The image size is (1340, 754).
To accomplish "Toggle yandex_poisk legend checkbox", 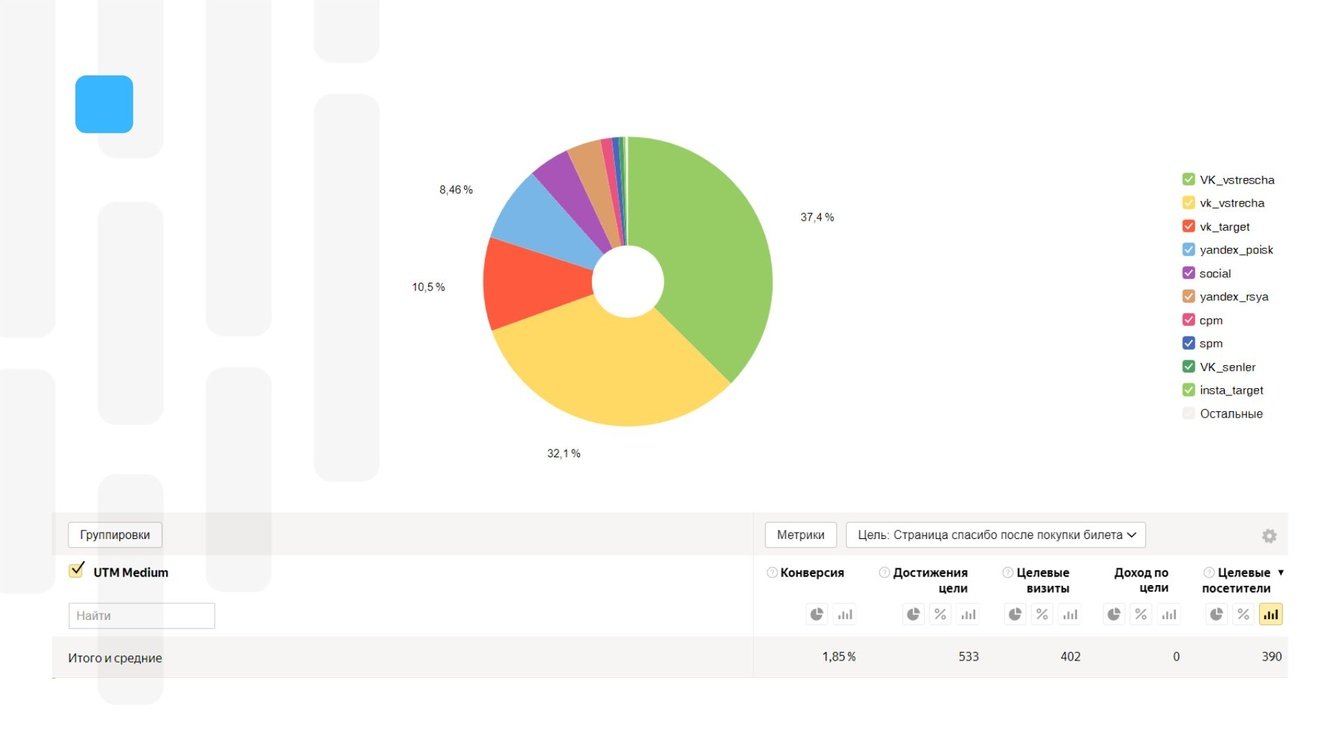I will [1188, 250].
